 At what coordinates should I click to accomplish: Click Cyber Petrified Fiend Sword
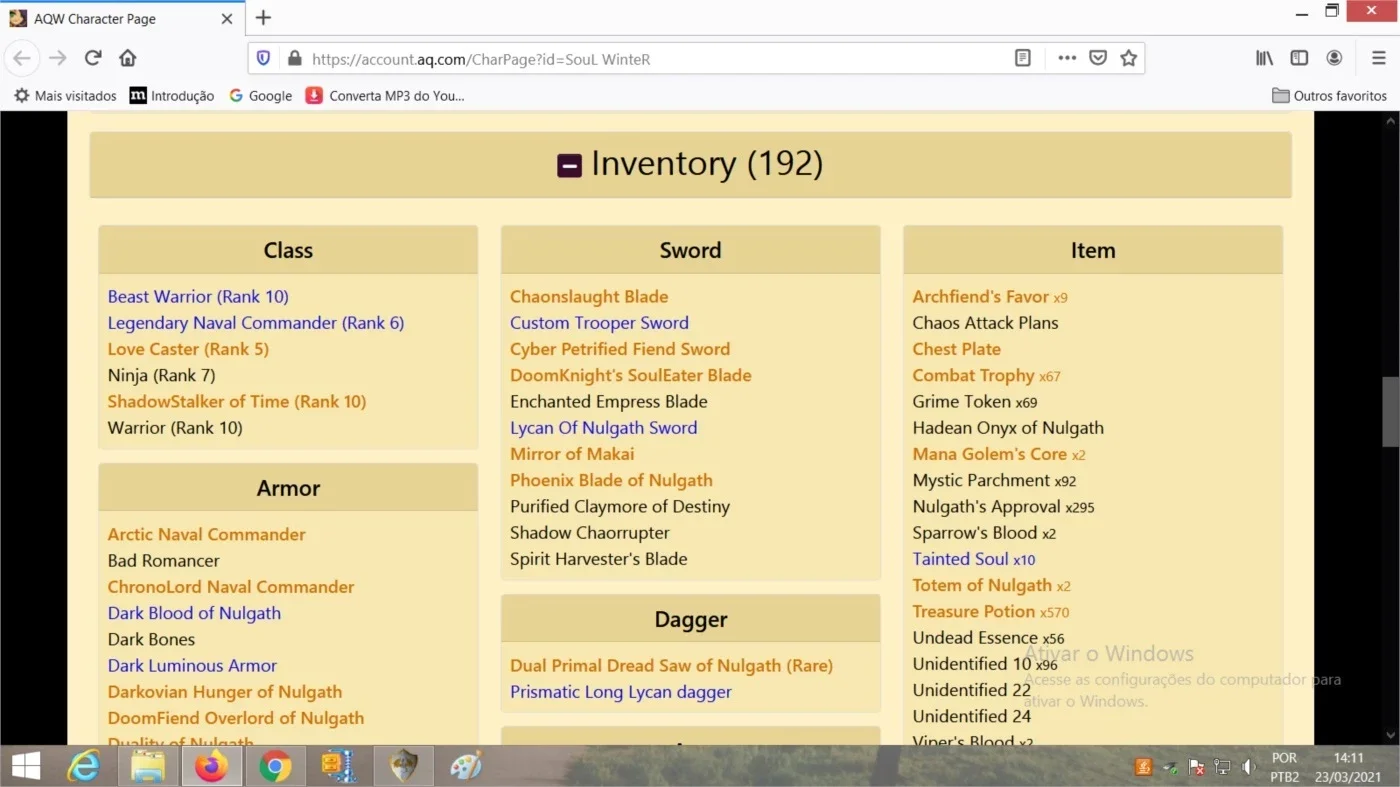point(620,349)
